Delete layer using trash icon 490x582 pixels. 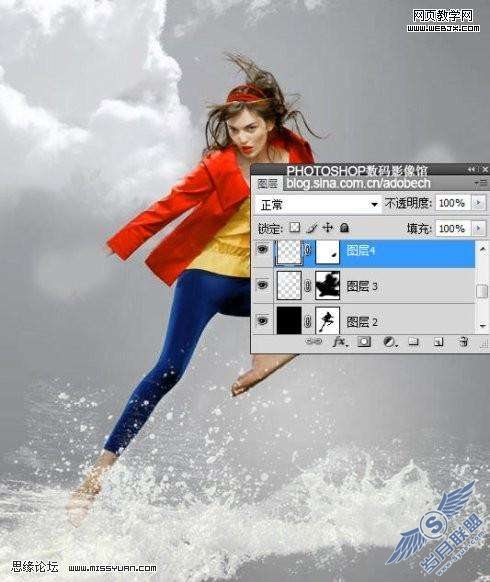[463, 342]
